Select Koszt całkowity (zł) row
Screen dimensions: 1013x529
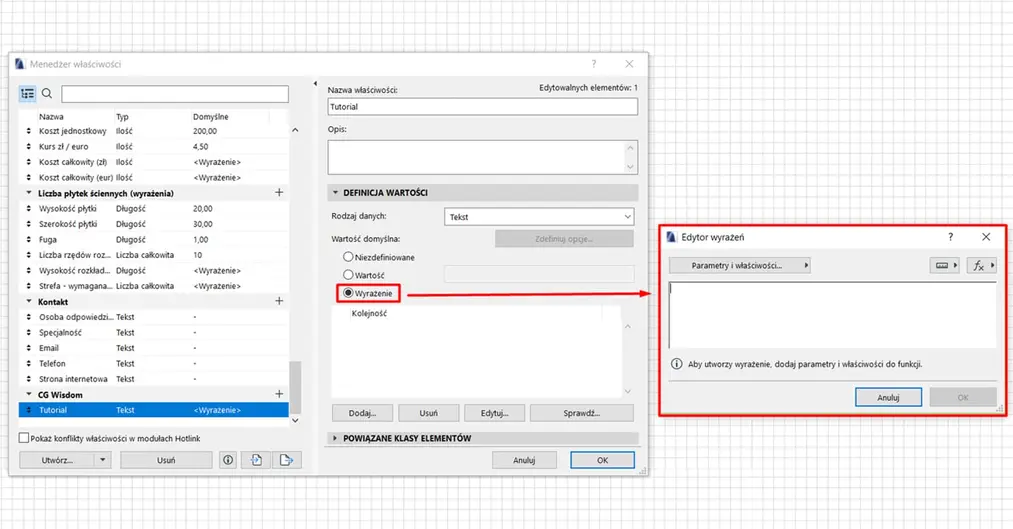(x=154, y=162)
